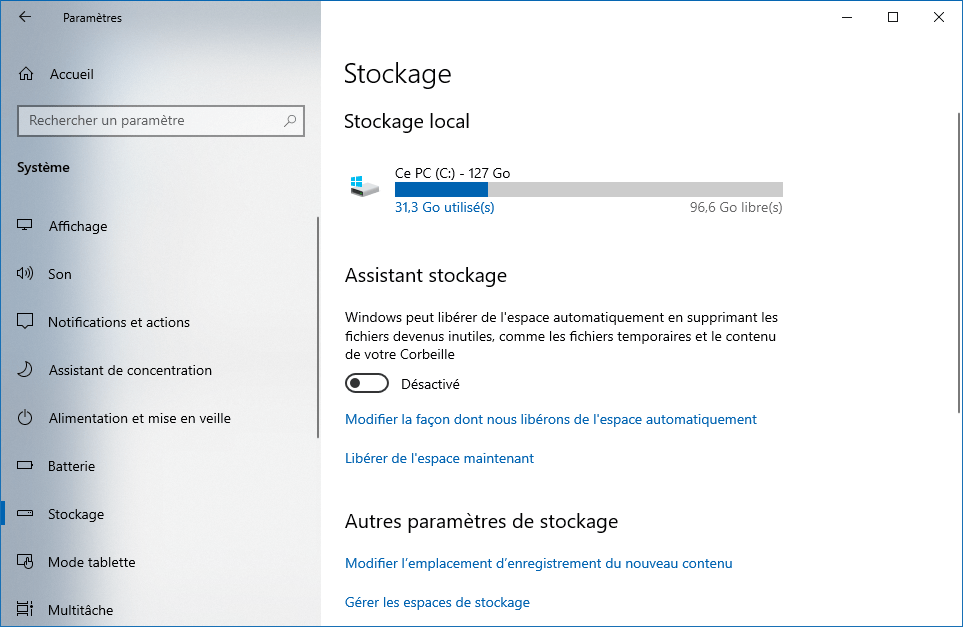Click the Batterie icon

[25, 465]
